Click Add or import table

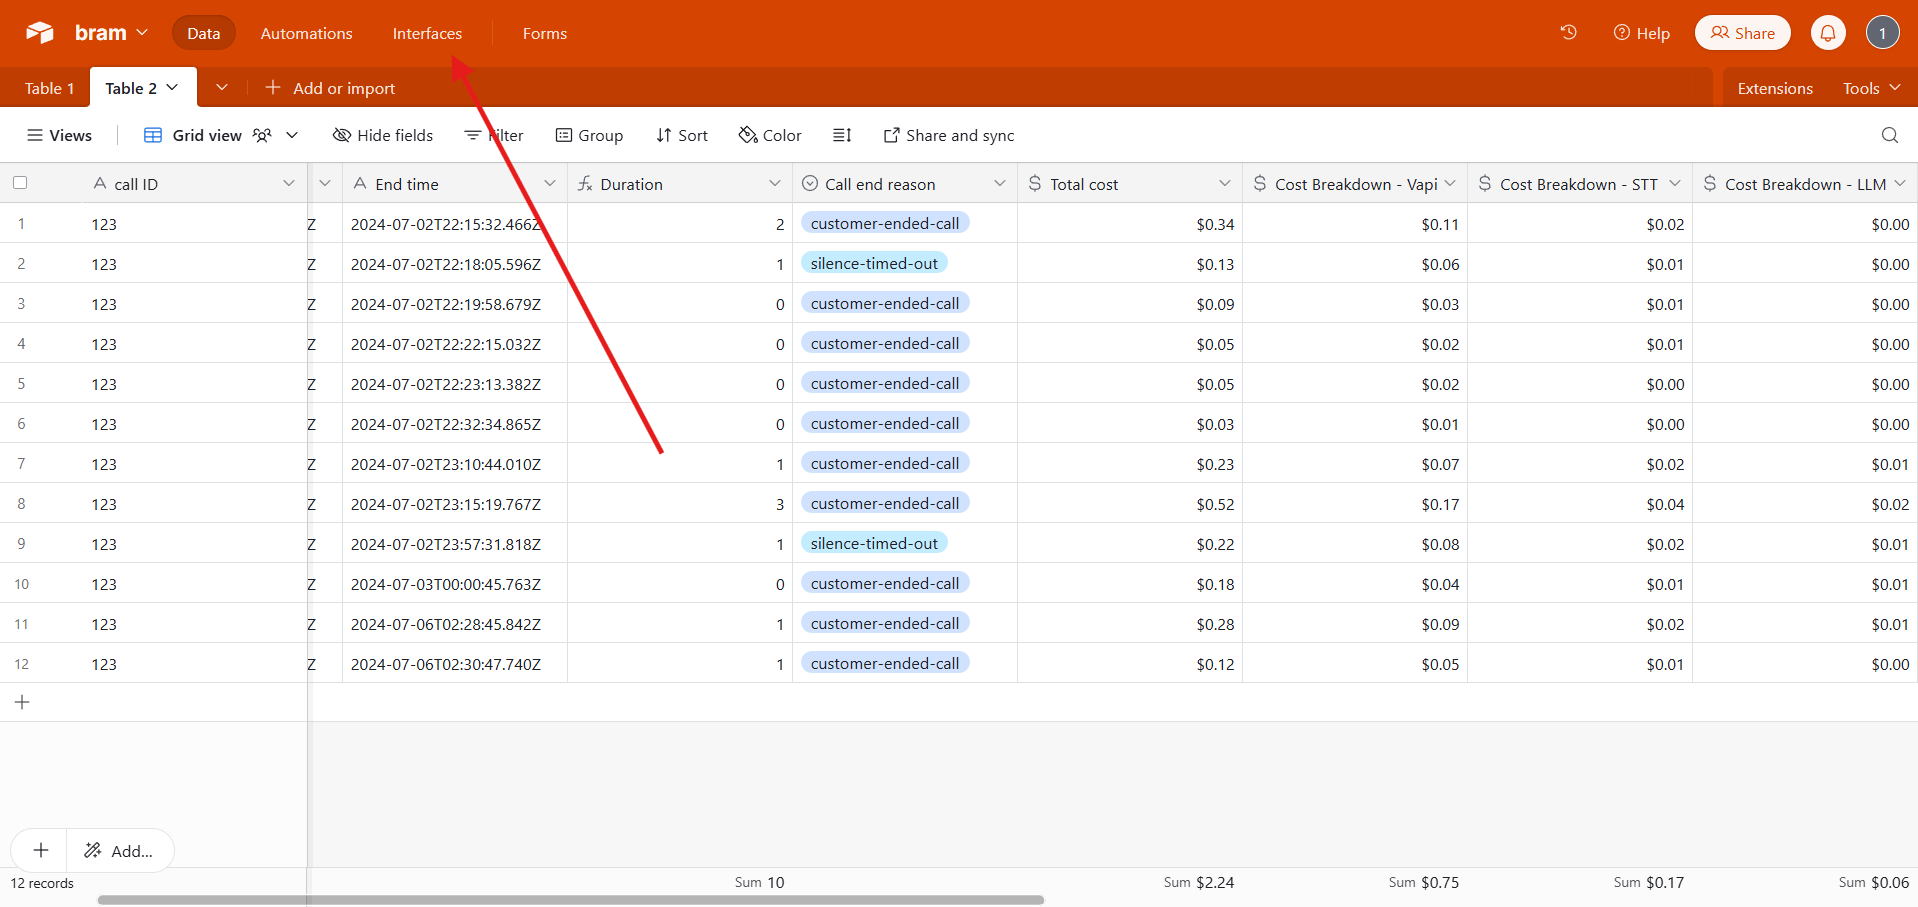coord(330,88)
